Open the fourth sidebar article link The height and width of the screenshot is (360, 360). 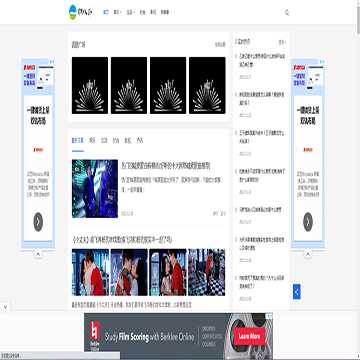[262, 175]
